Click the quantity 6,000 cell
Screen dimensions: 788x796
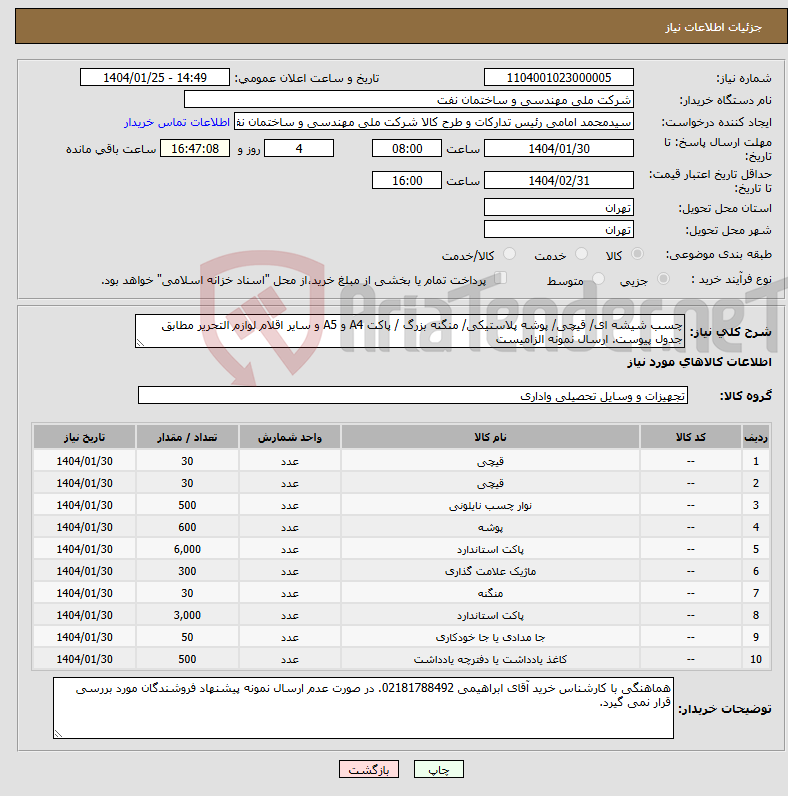tap(187, 549)
